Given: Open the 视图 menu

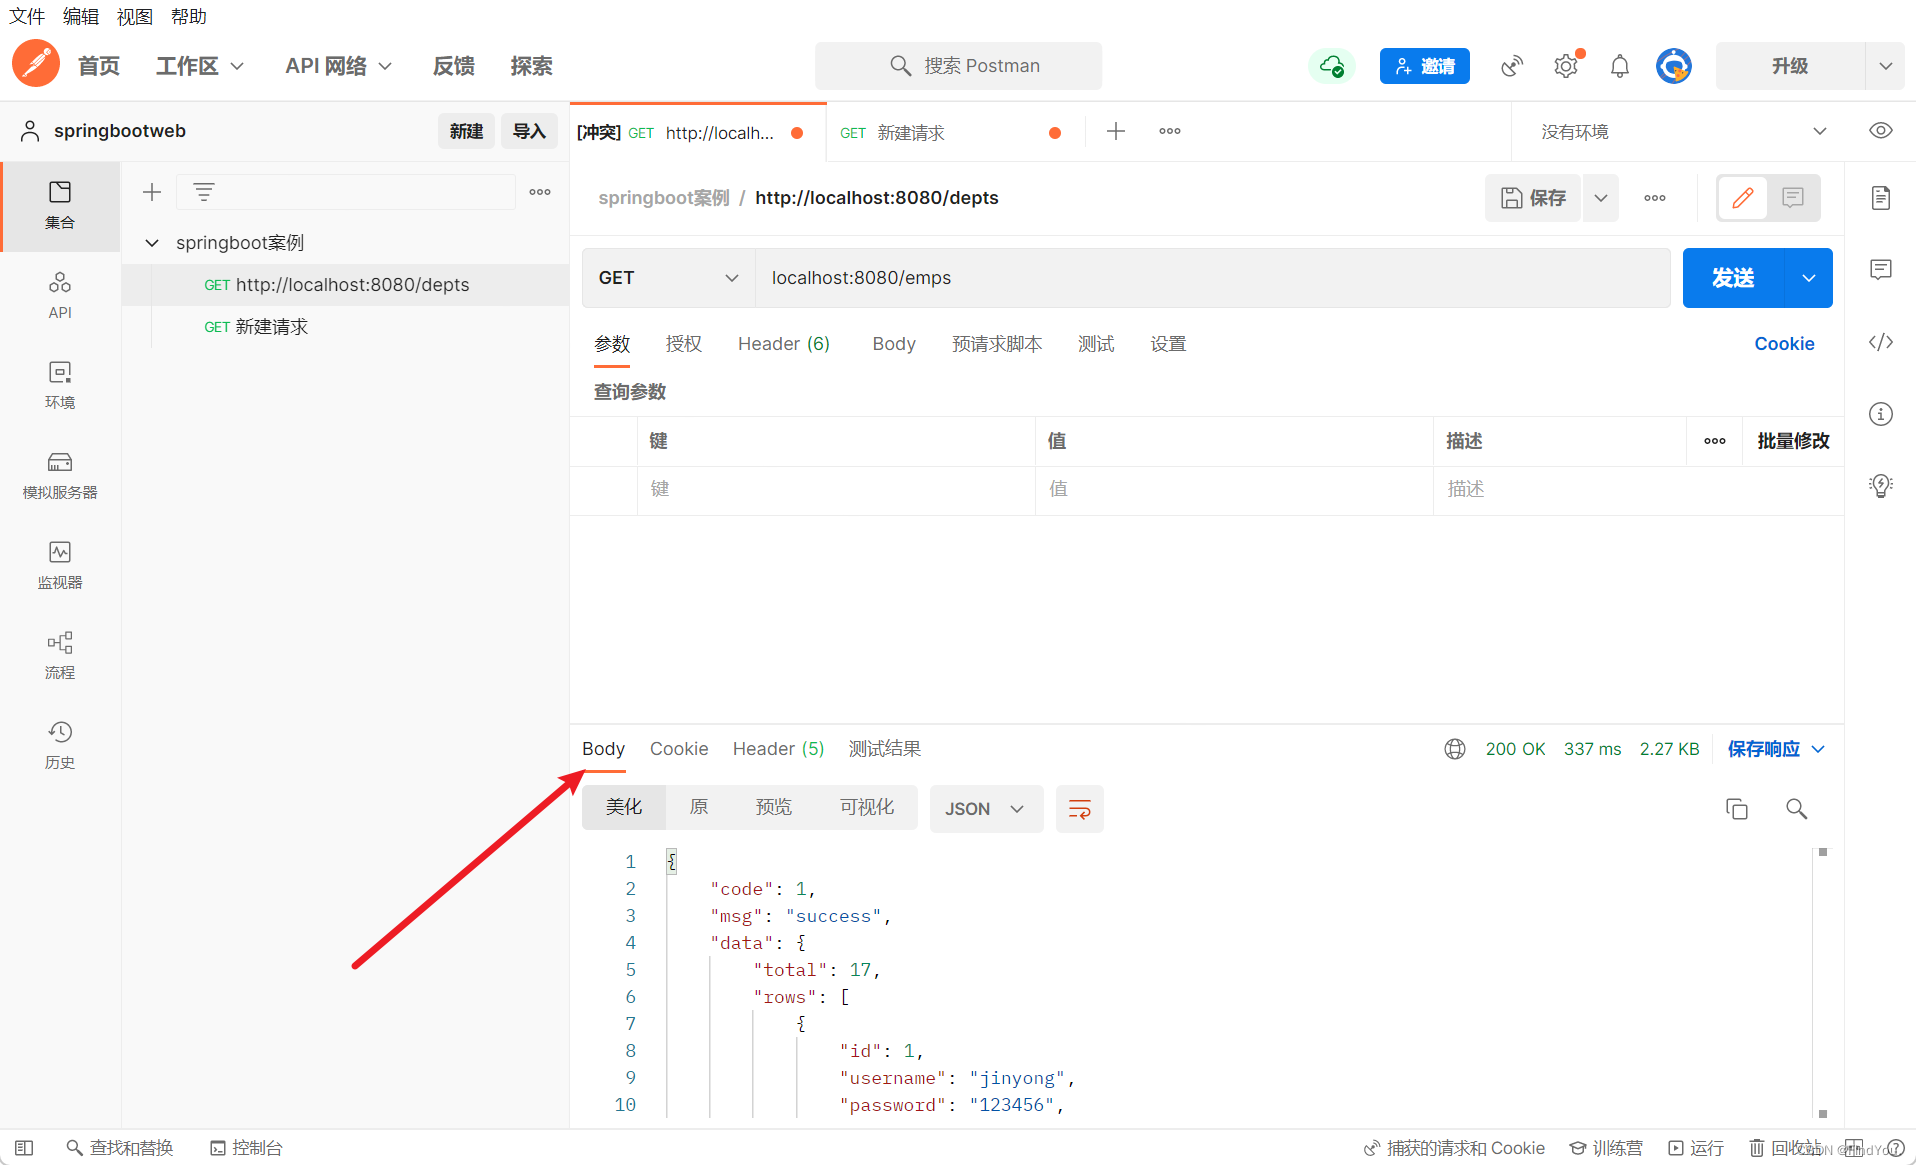Looking at the screenshot, I should point(135,16).
